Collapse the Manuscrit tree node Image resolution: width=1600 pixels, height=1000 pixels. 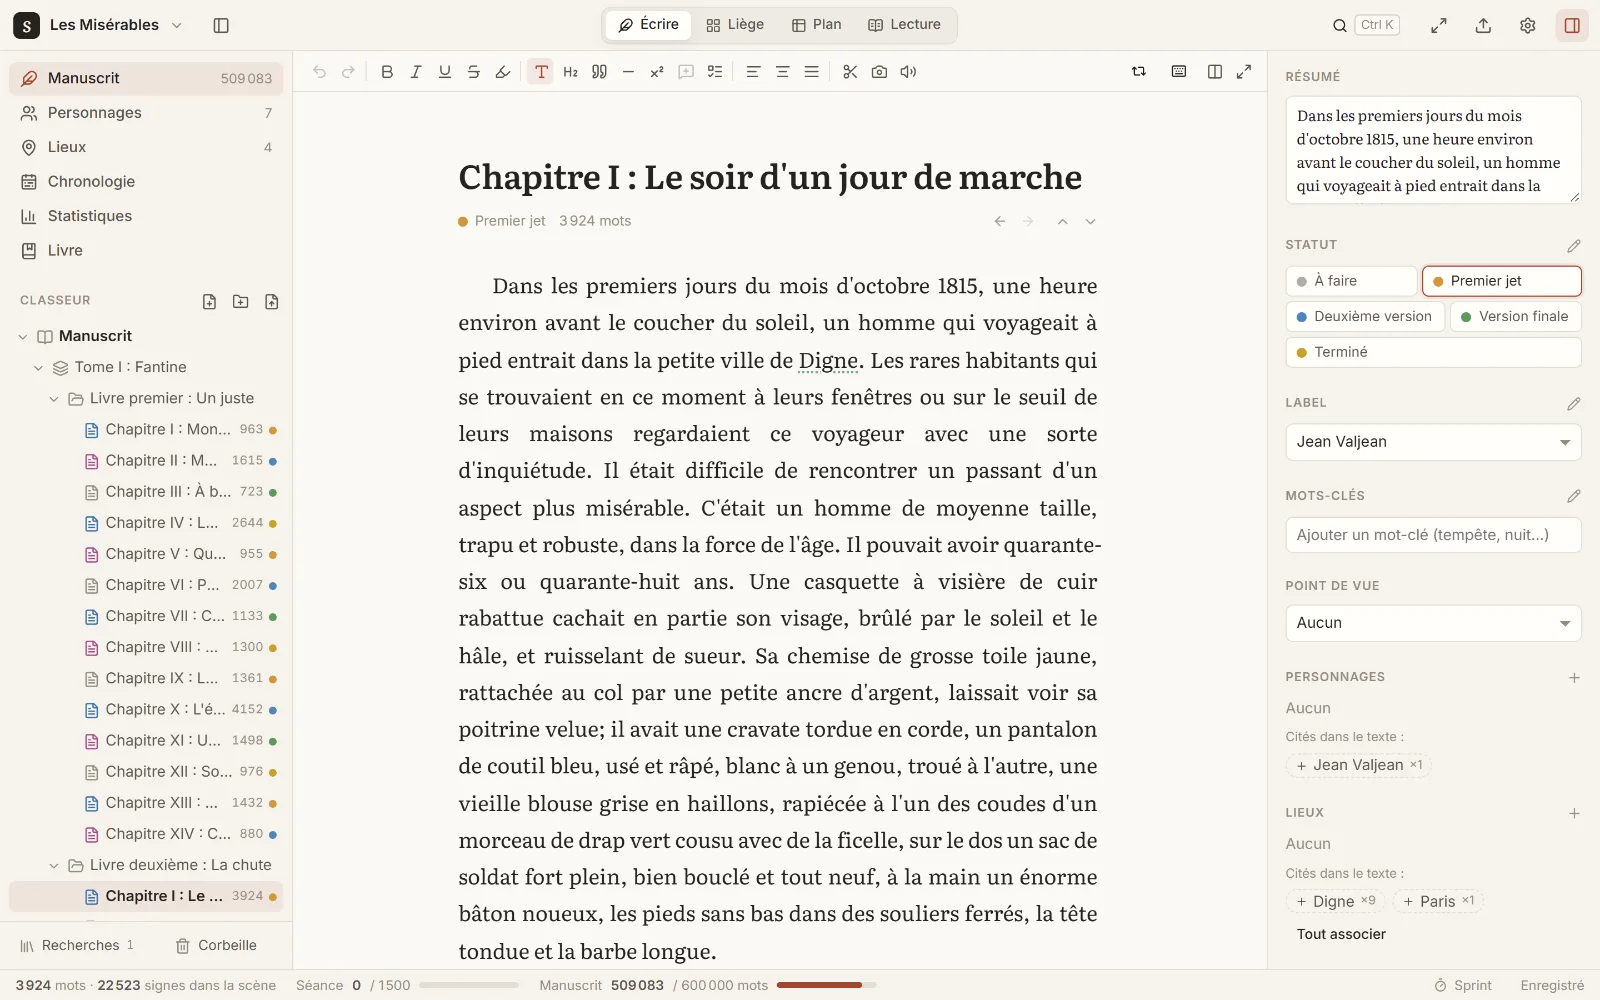pos(23,337)
